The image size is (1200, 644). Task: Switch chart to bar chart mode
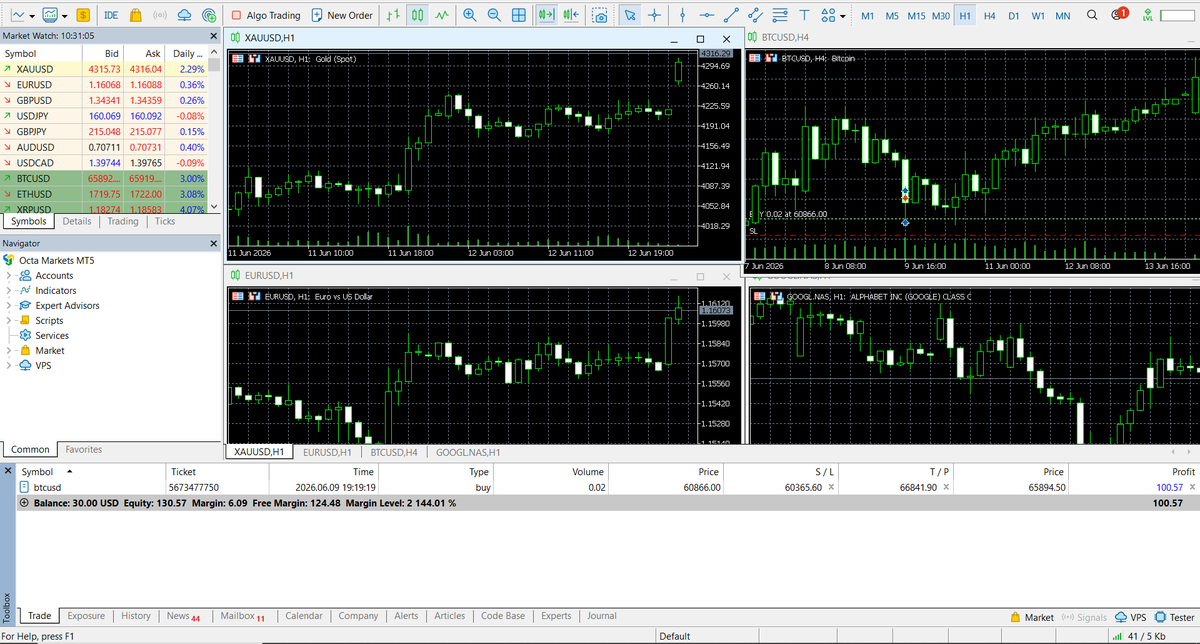(x=393, y=15)
